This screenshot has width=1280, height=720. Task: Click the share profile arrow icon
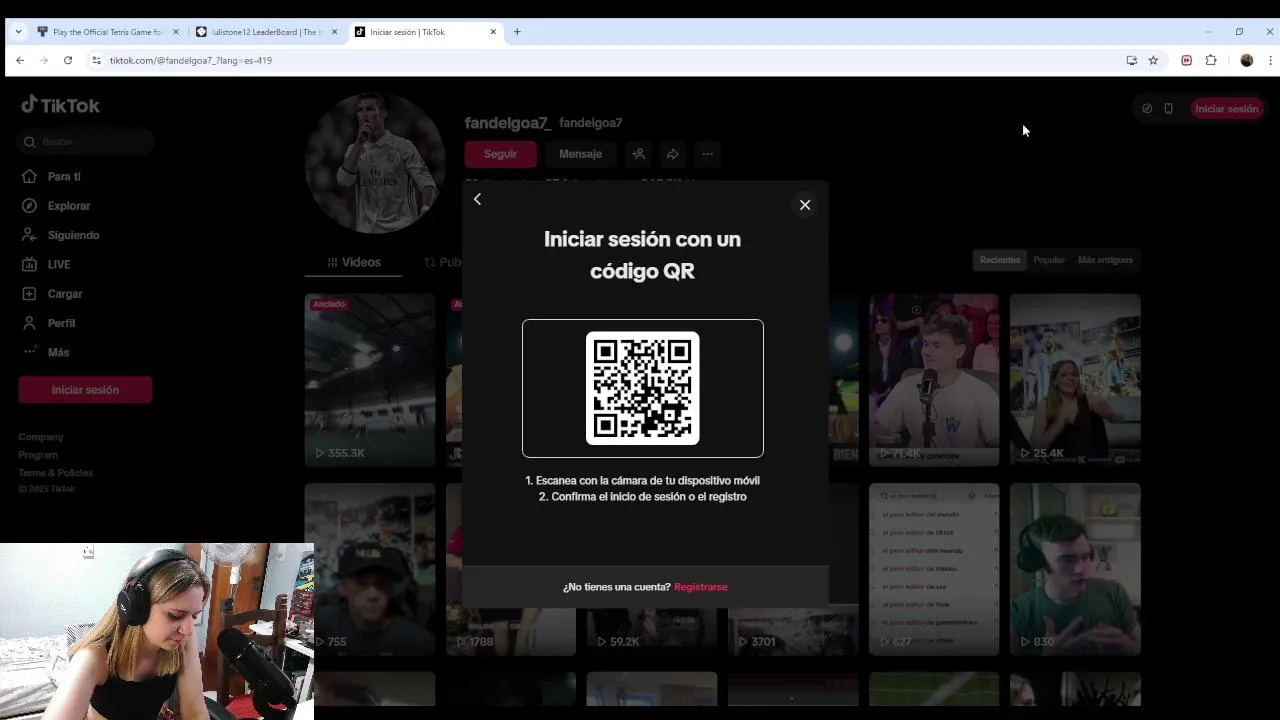tap(673, 154)
